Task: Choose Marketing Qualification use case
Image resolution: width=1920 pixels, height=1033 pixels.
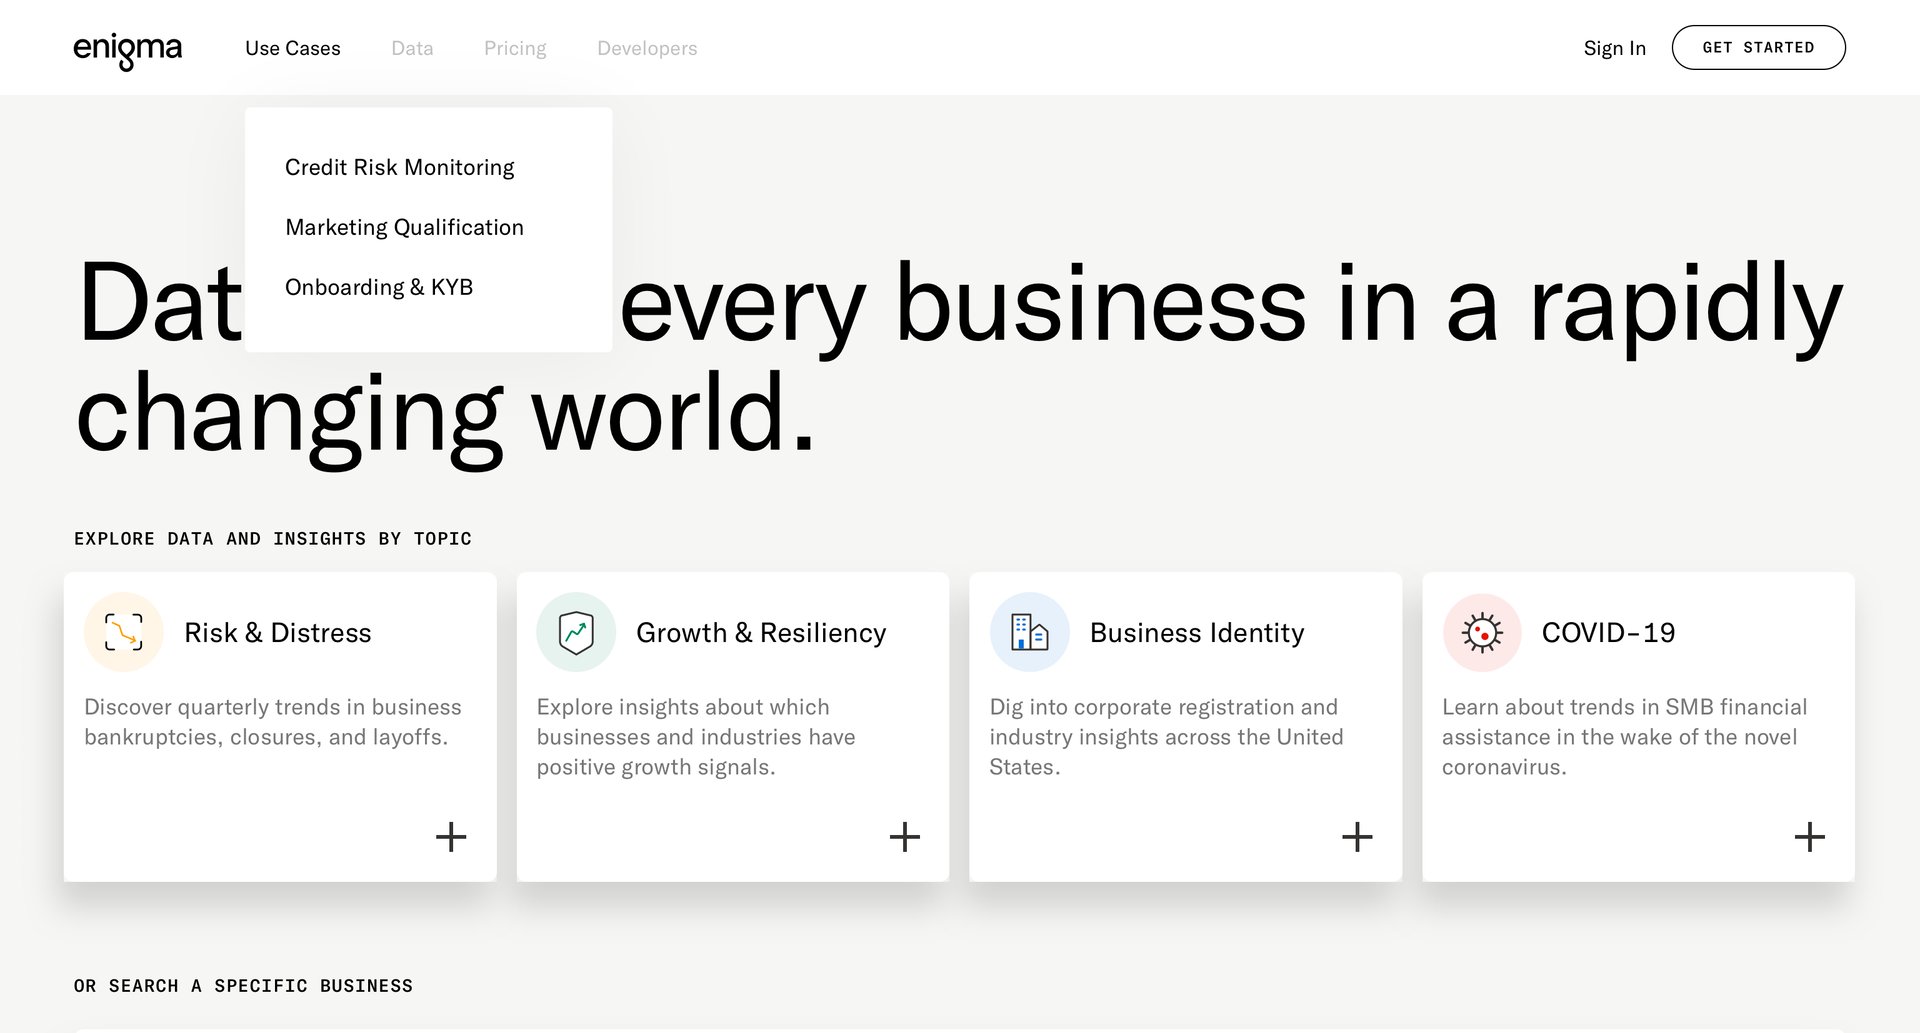Action: click(x=404, y=227)
